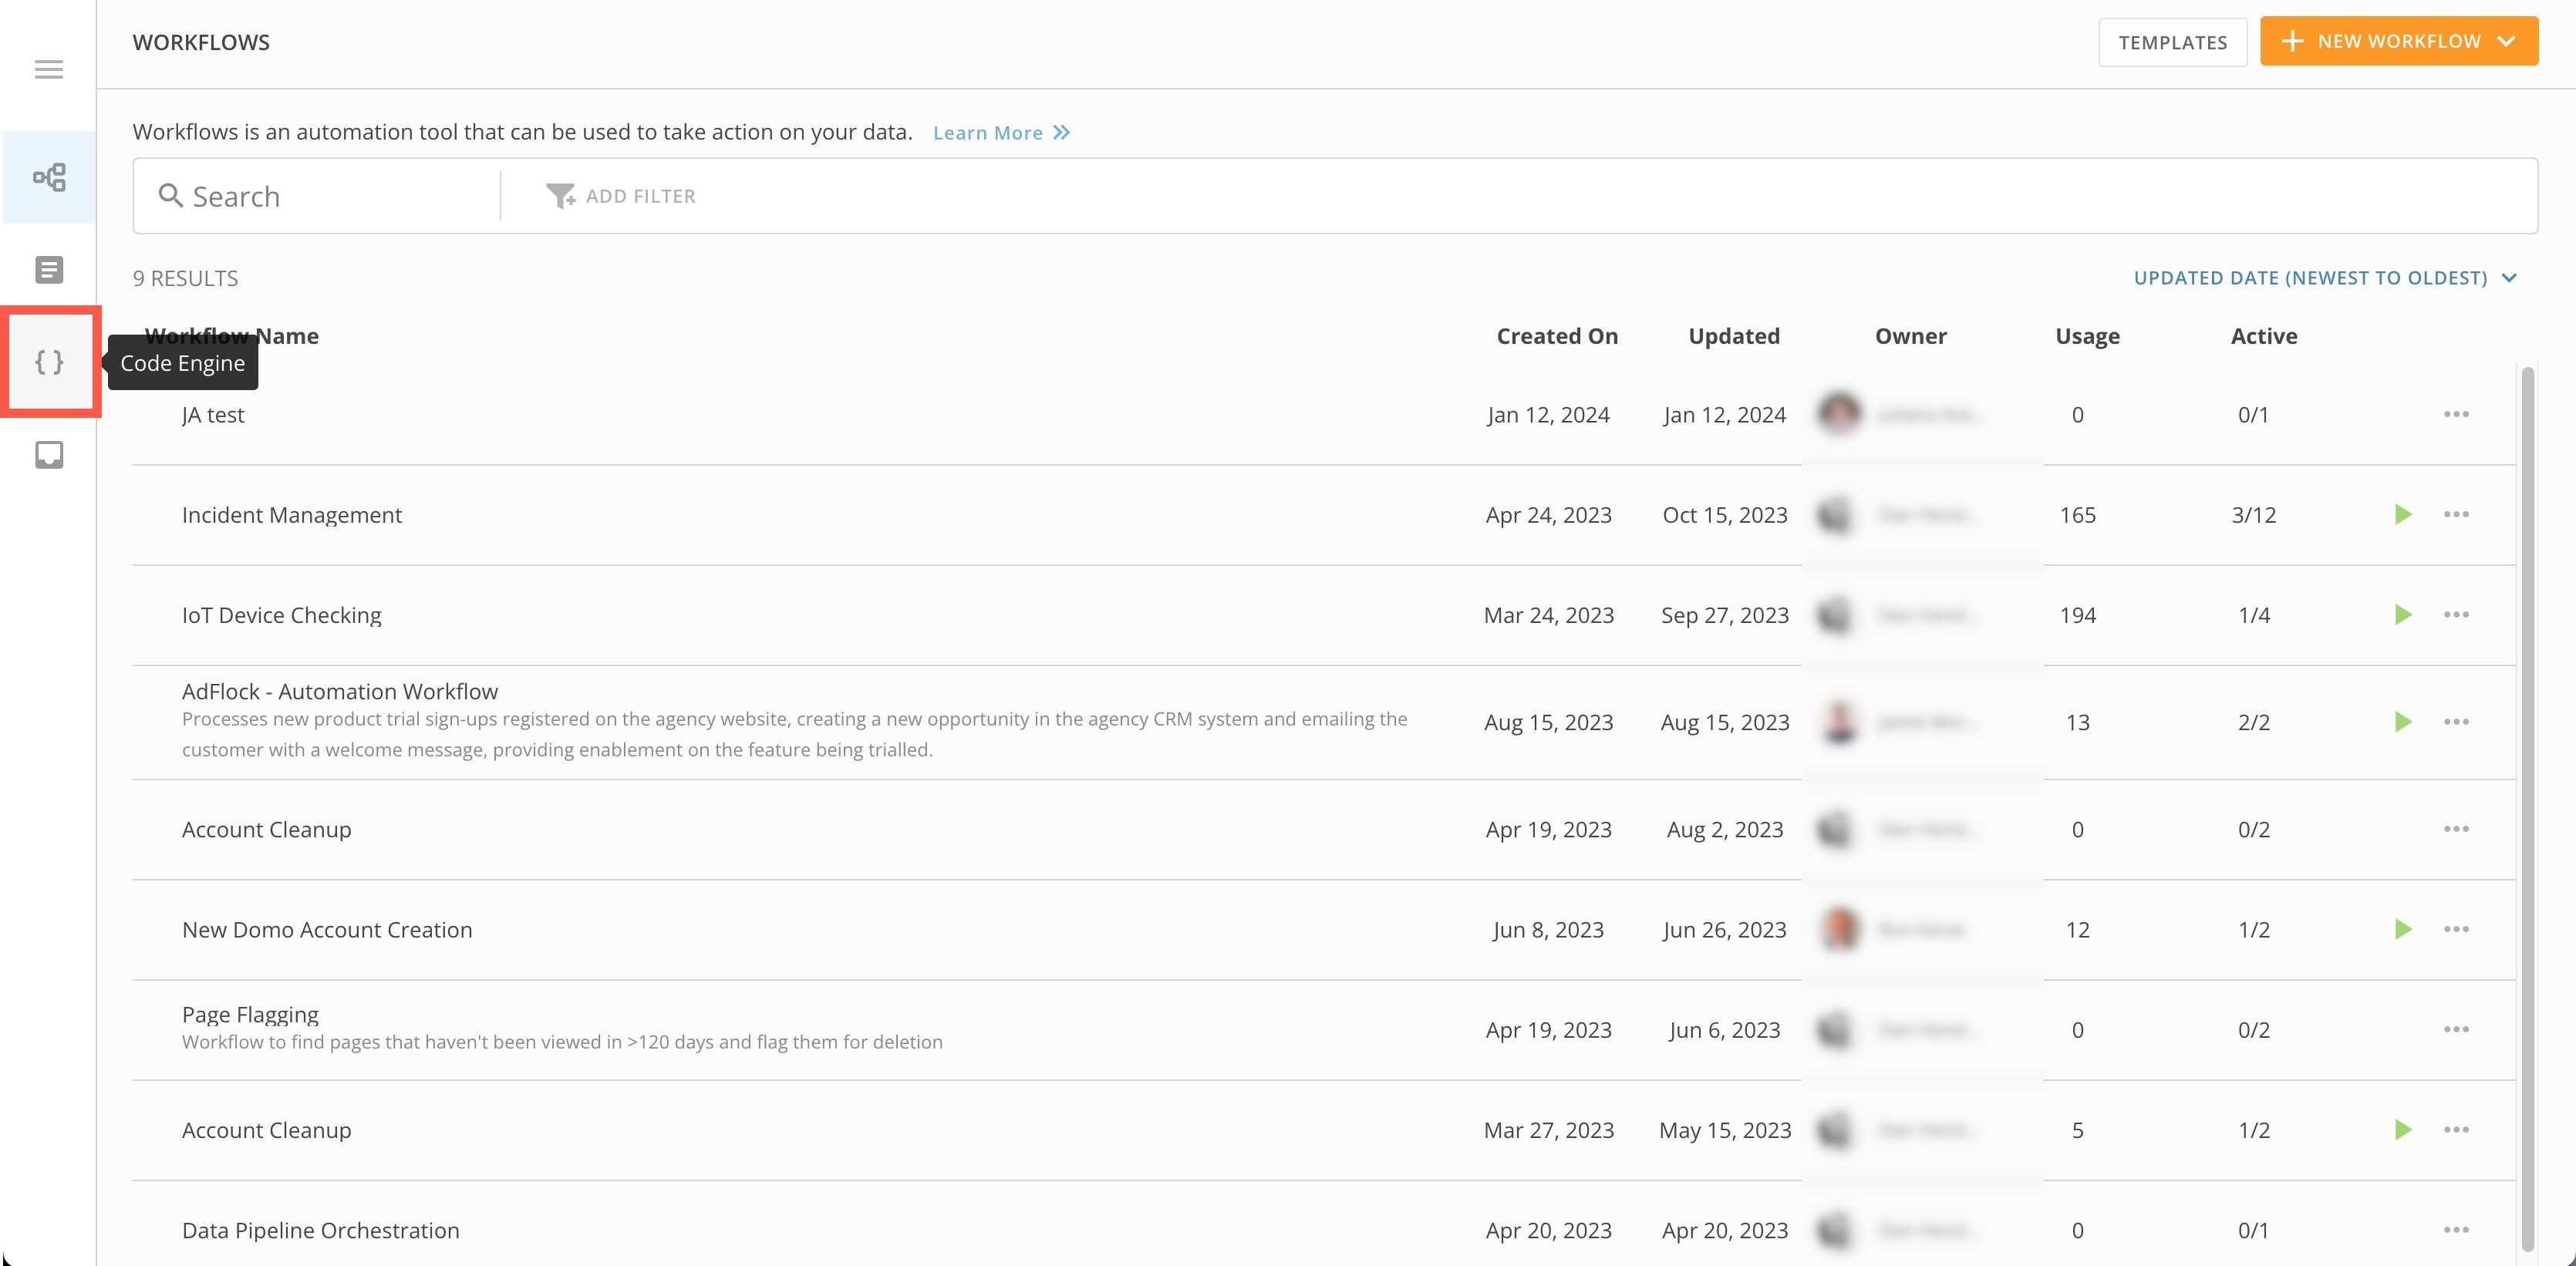Open the New Domo Account Creation workflow
This screenshot has width=2576, height=1266.
327,930
